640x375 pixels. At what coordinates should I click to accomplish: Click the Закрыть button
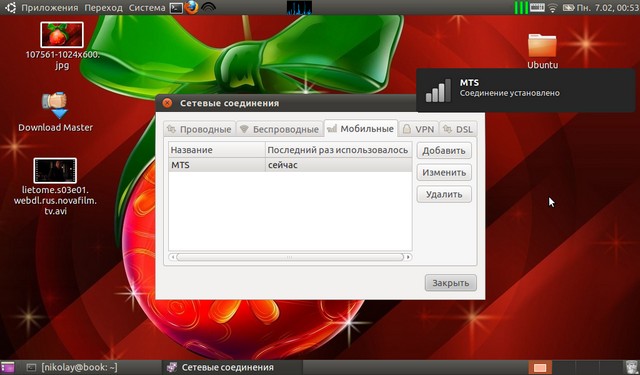point(451,283)
